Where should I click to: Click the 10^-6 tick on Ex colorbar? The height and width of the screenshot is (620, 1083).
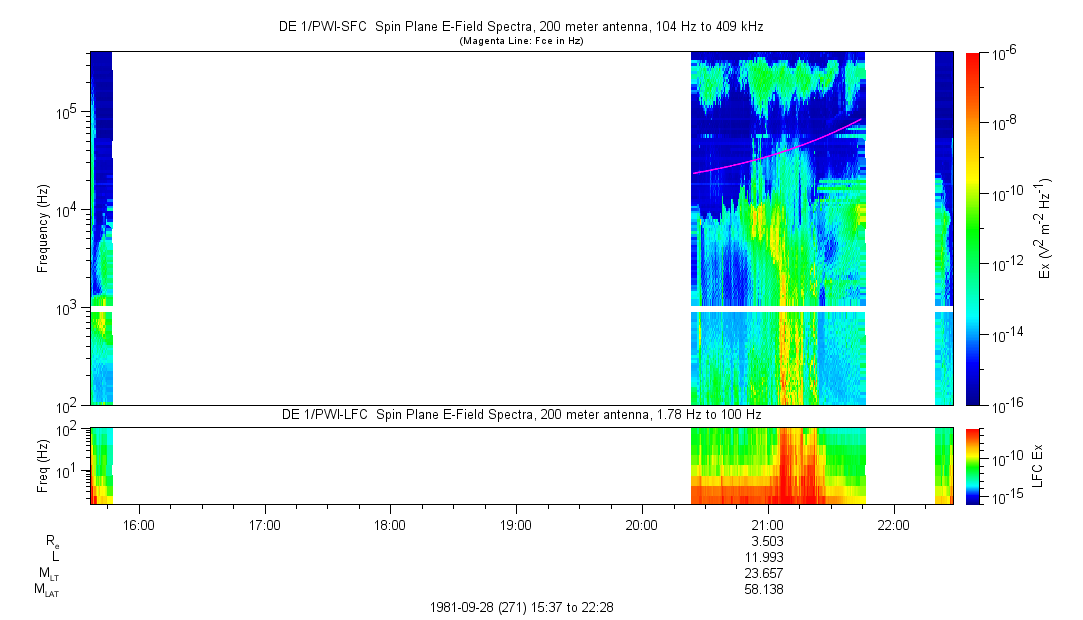tap(1007, 53)
